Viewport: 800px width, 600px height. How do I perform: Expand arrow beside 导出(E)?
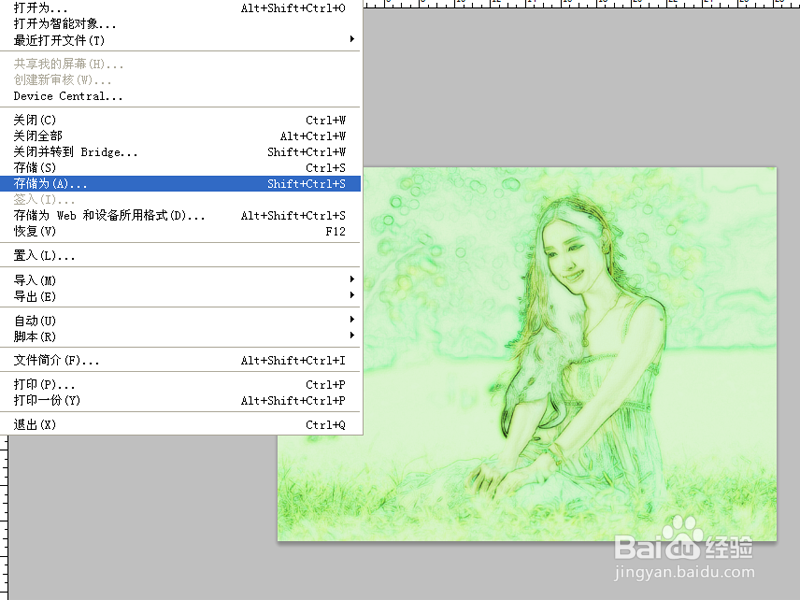pos(352,295)
